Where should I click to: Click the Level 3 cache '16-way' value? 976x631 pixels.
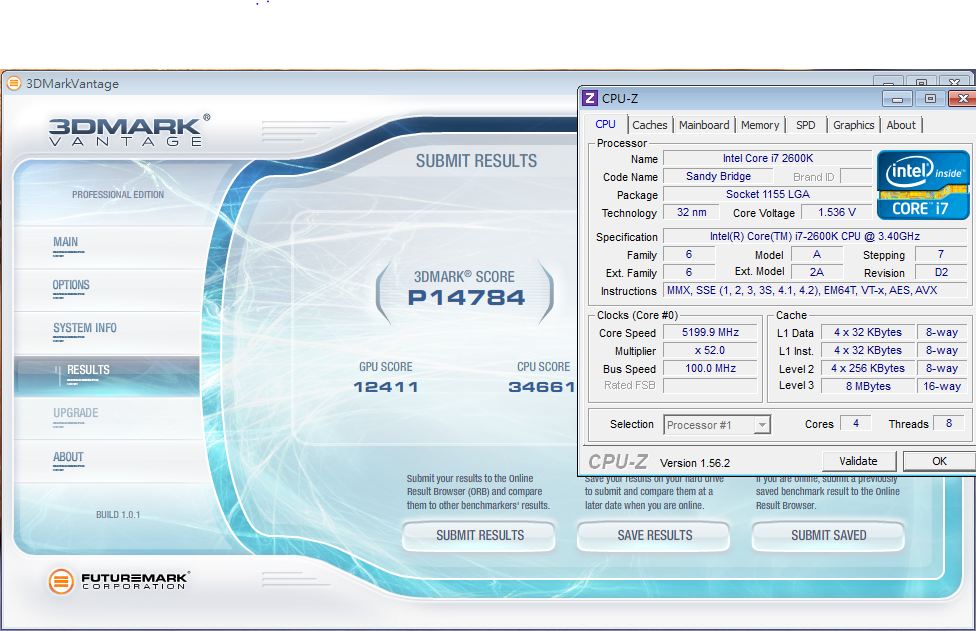[942, 386]
